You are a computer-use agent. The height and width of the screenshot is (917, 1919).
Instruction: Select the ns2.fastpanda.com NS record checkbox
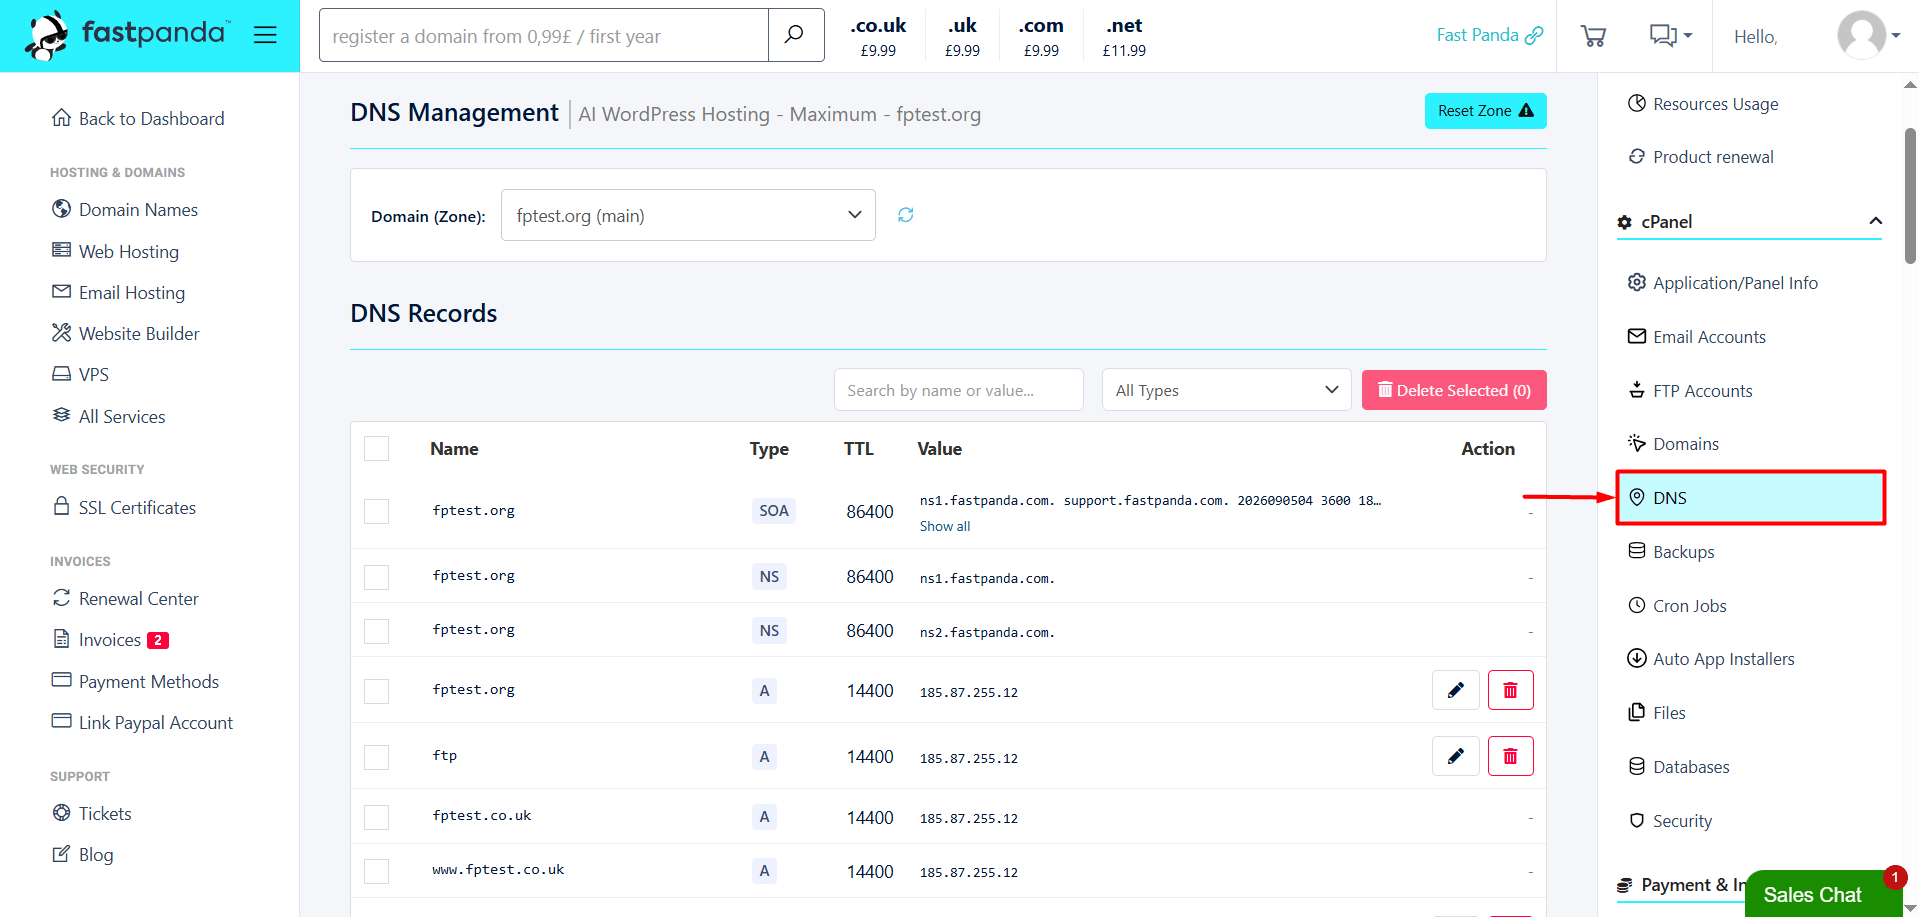pyautogui.click(x=377, y=631)
